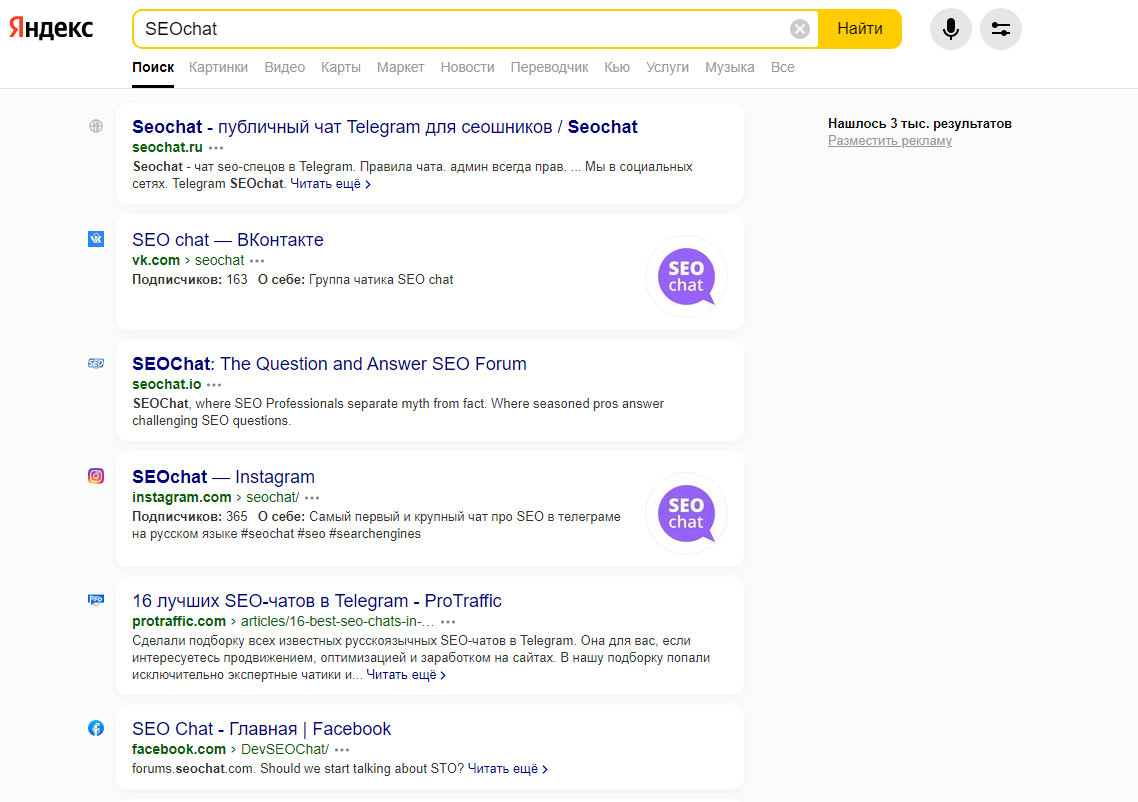The width and height of the screenshot is (1138, 802).
Task: Click the SEO chat logo thumbnail in VK result
Action: pos(687,277)
